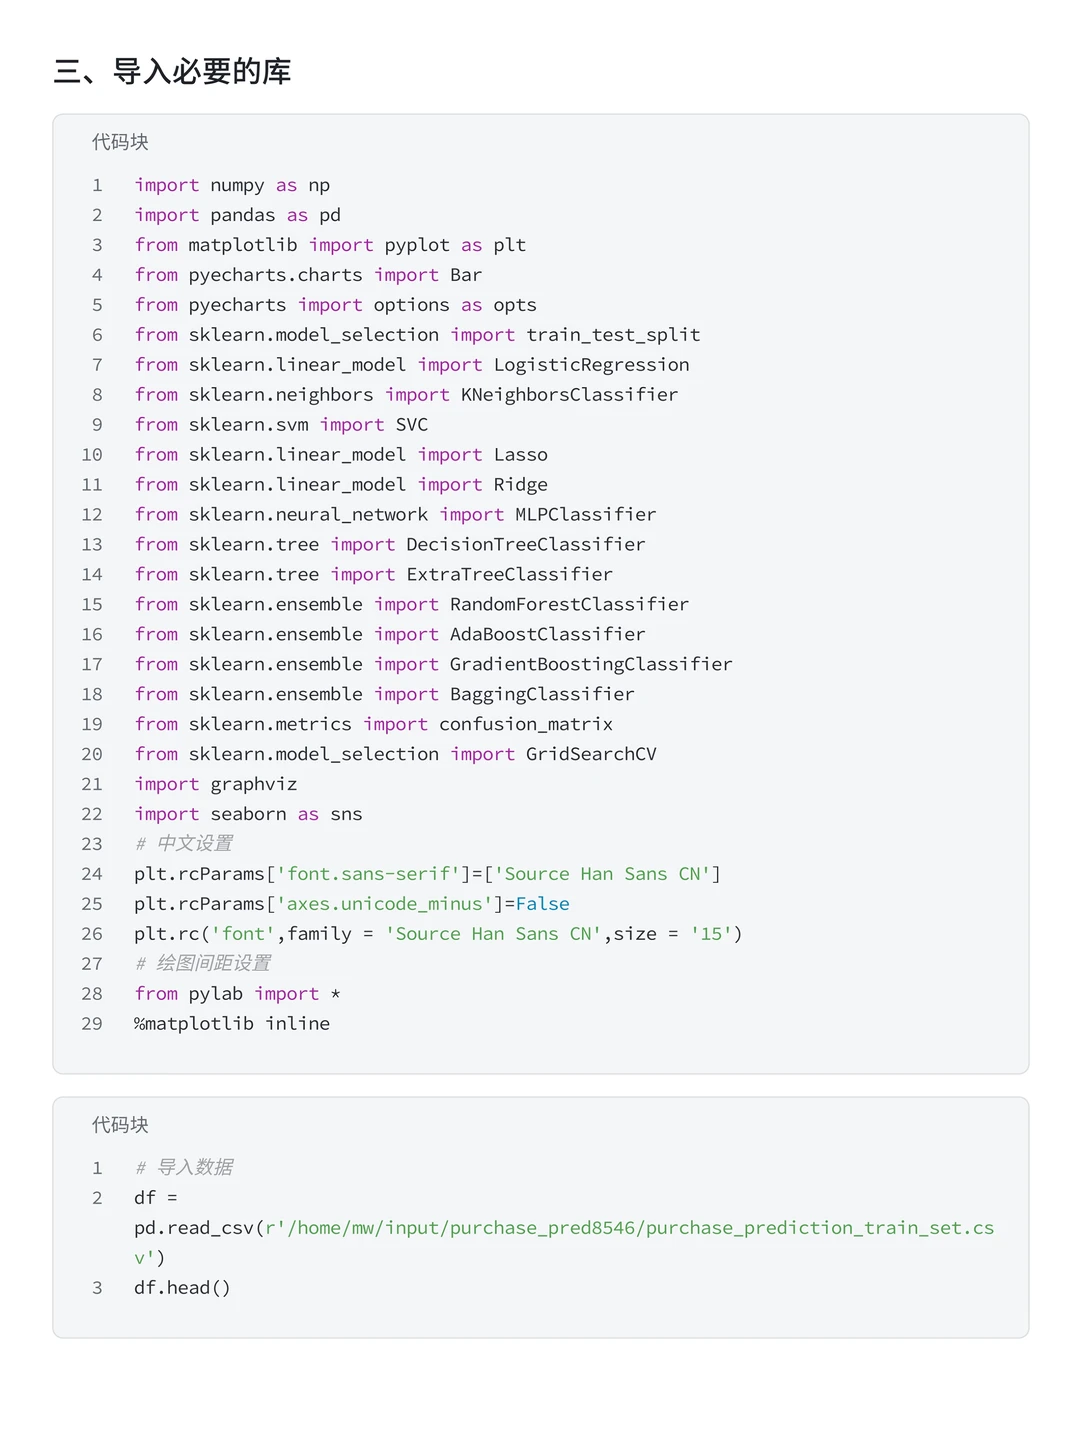Click 'MLPClassifier' in line 12
1080x1440 pixels.
585,515
